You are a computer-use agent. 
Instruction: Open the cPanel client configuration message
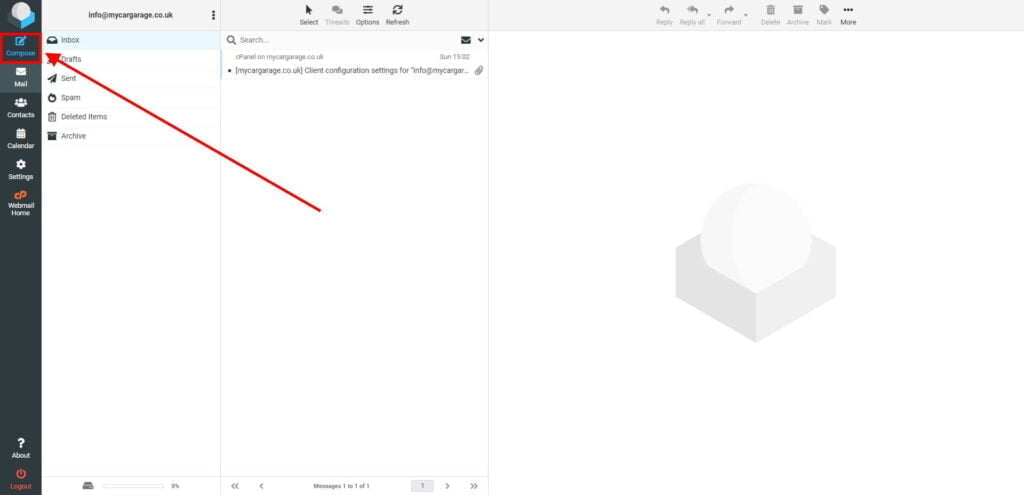tap(355, 64)
